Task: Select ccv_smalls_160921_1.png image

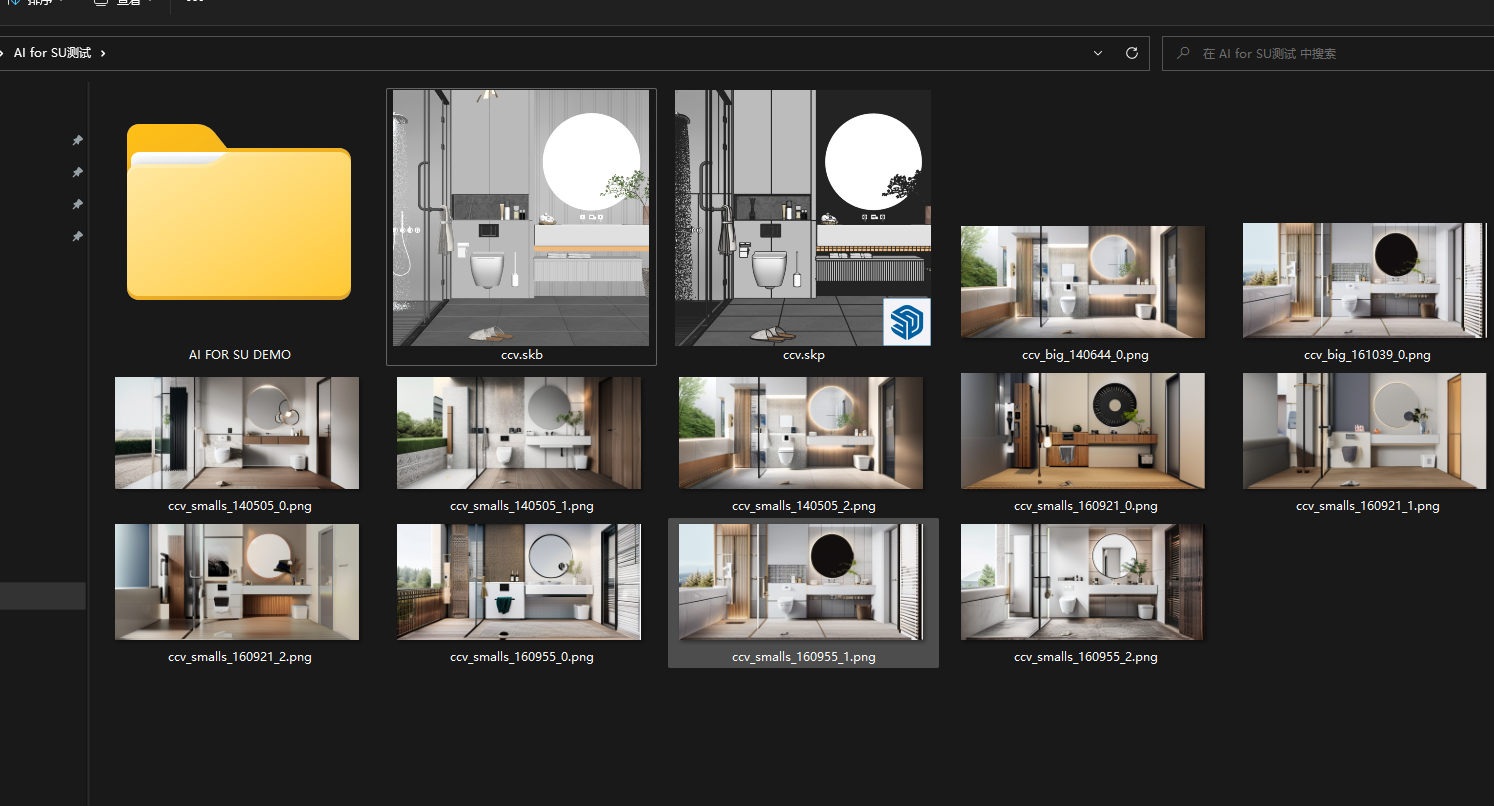Action: (1365, 433)
